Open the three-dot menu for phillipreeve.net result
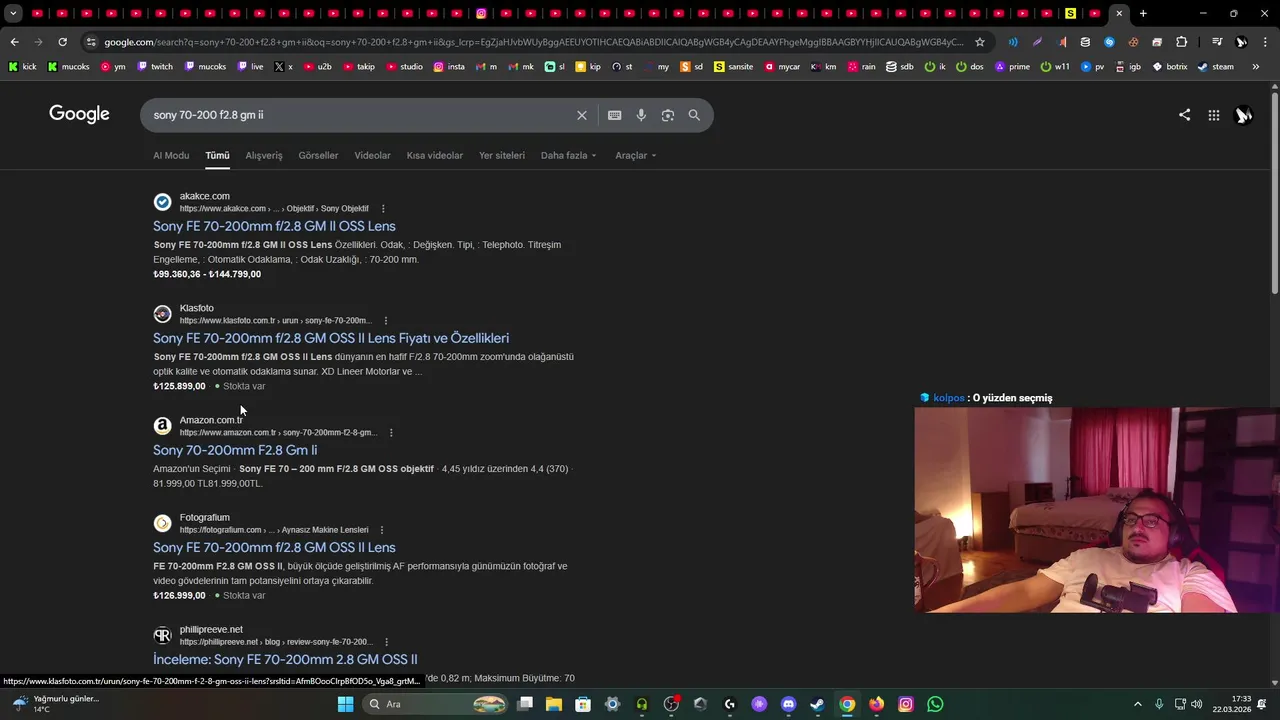Viewport: 1280px width, 720px height. coord(386,642)
